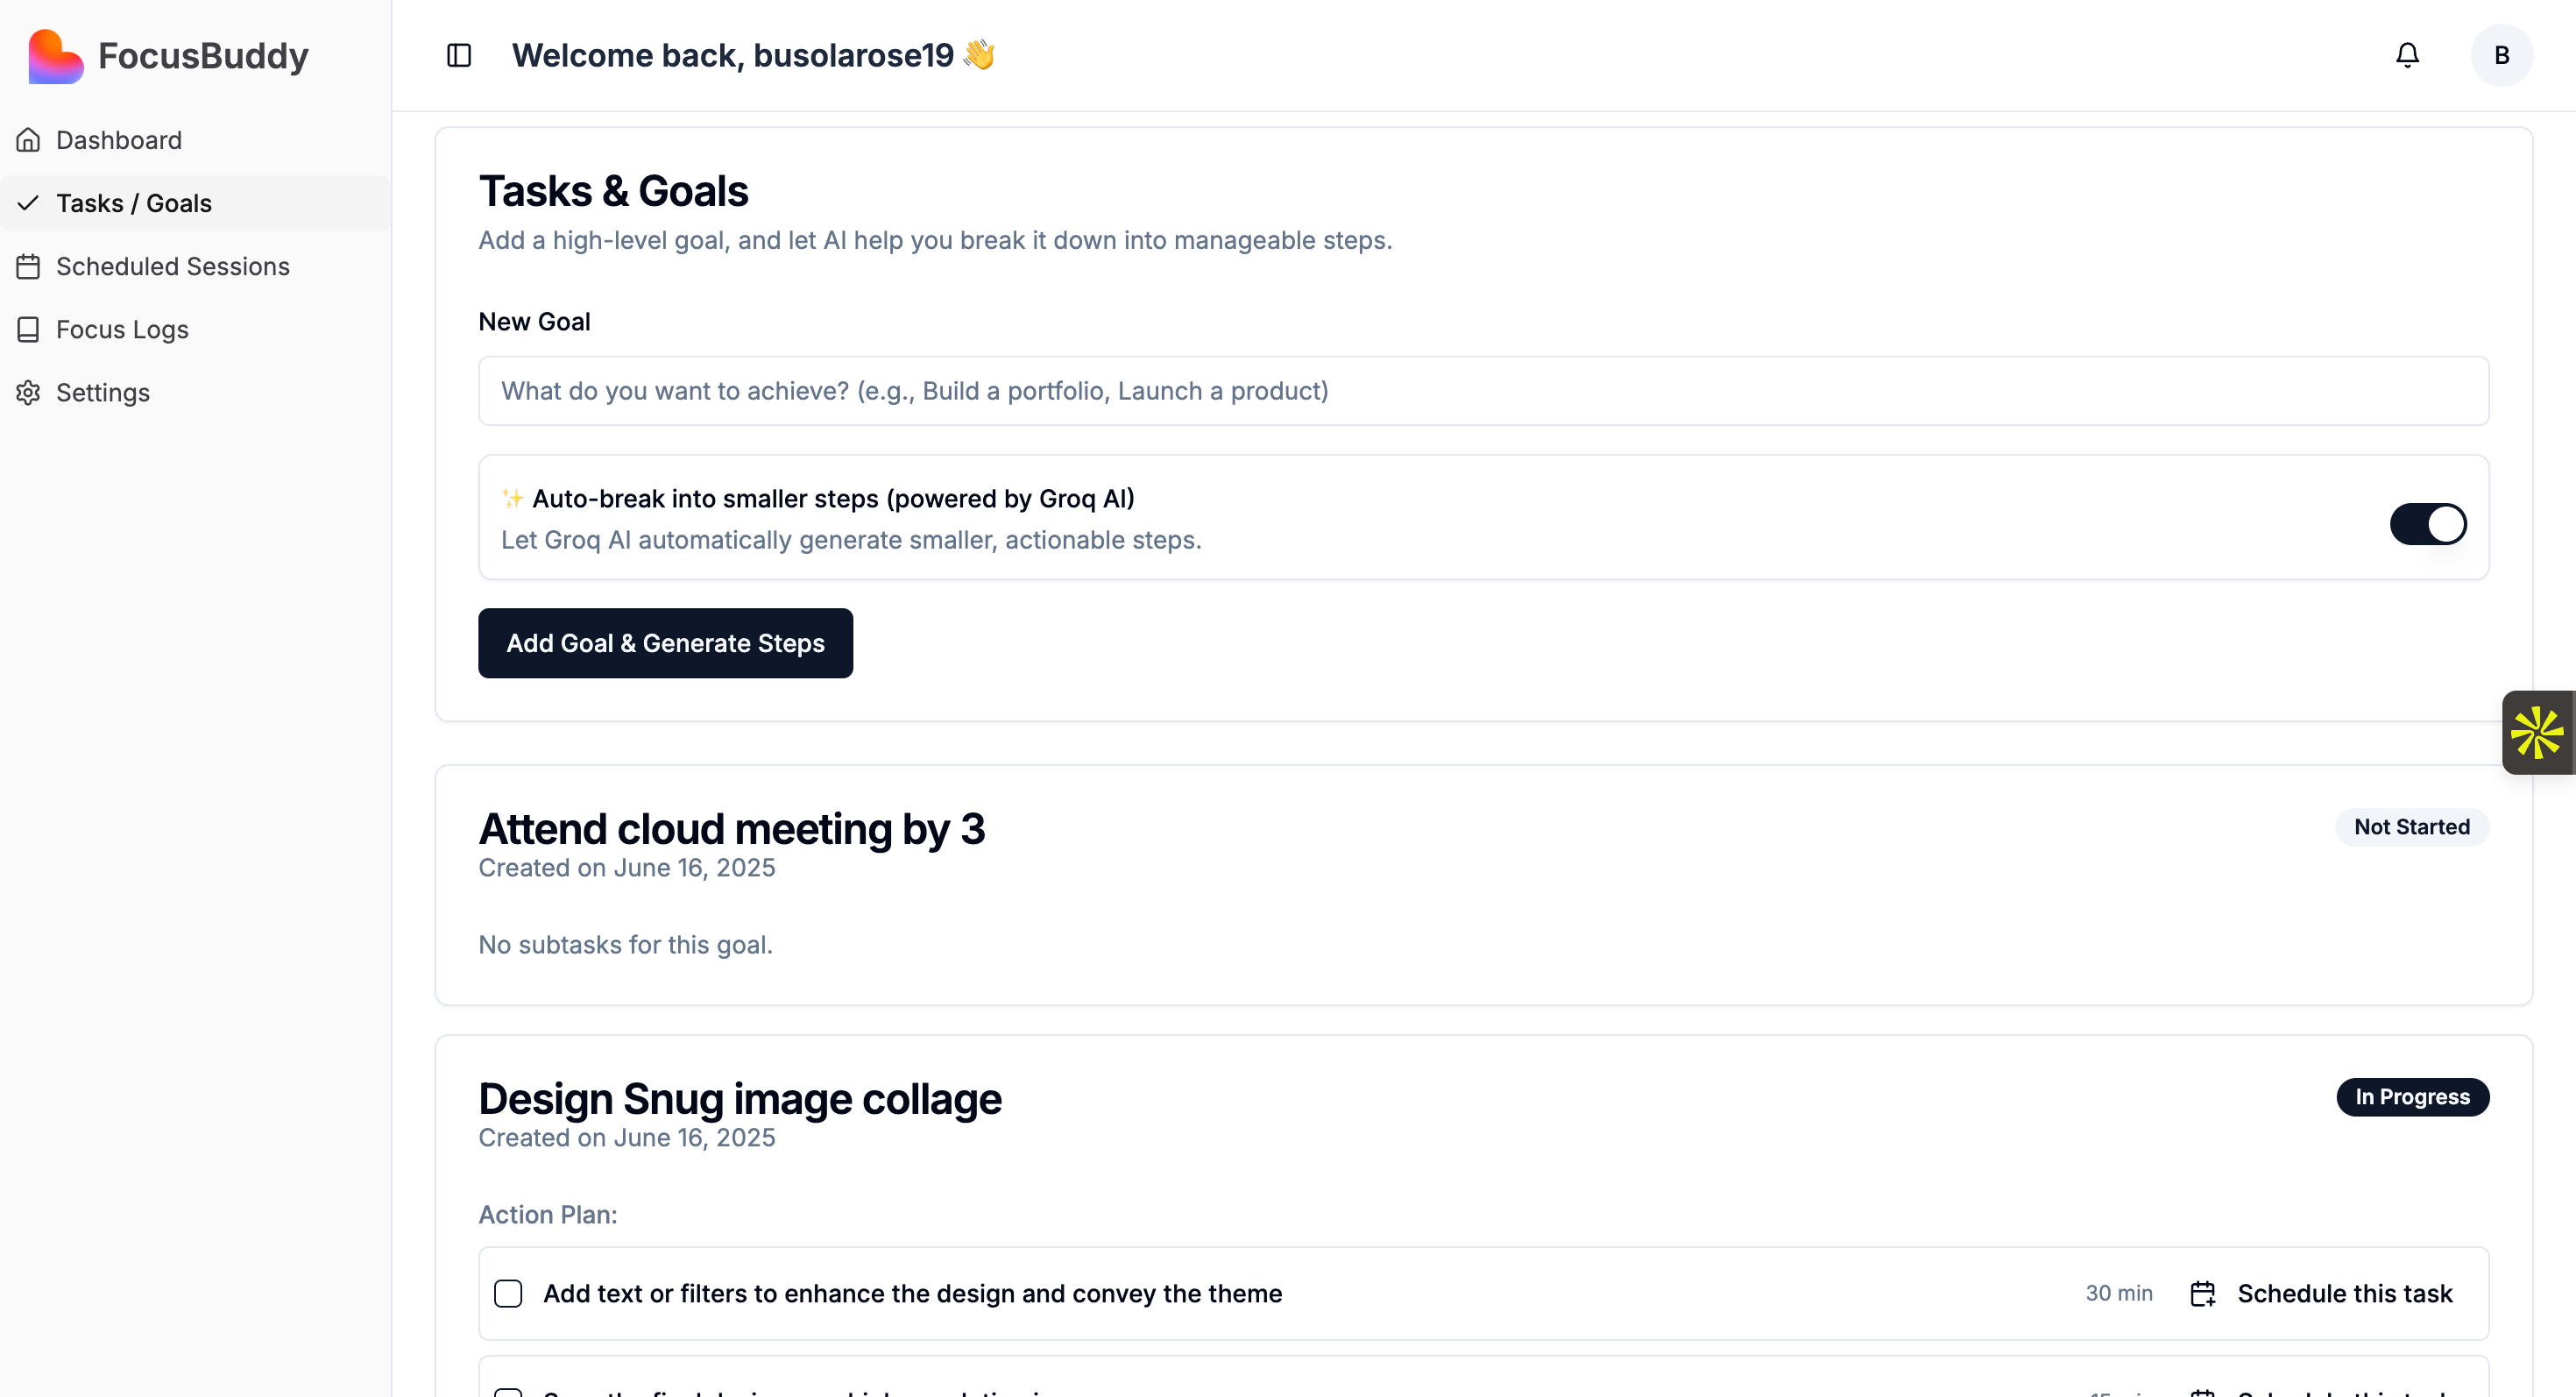Open the Dashboard home icon in sidebar
This screenshot has height=1397, width=2576.
pyautogui.click(x=28, y=140)
